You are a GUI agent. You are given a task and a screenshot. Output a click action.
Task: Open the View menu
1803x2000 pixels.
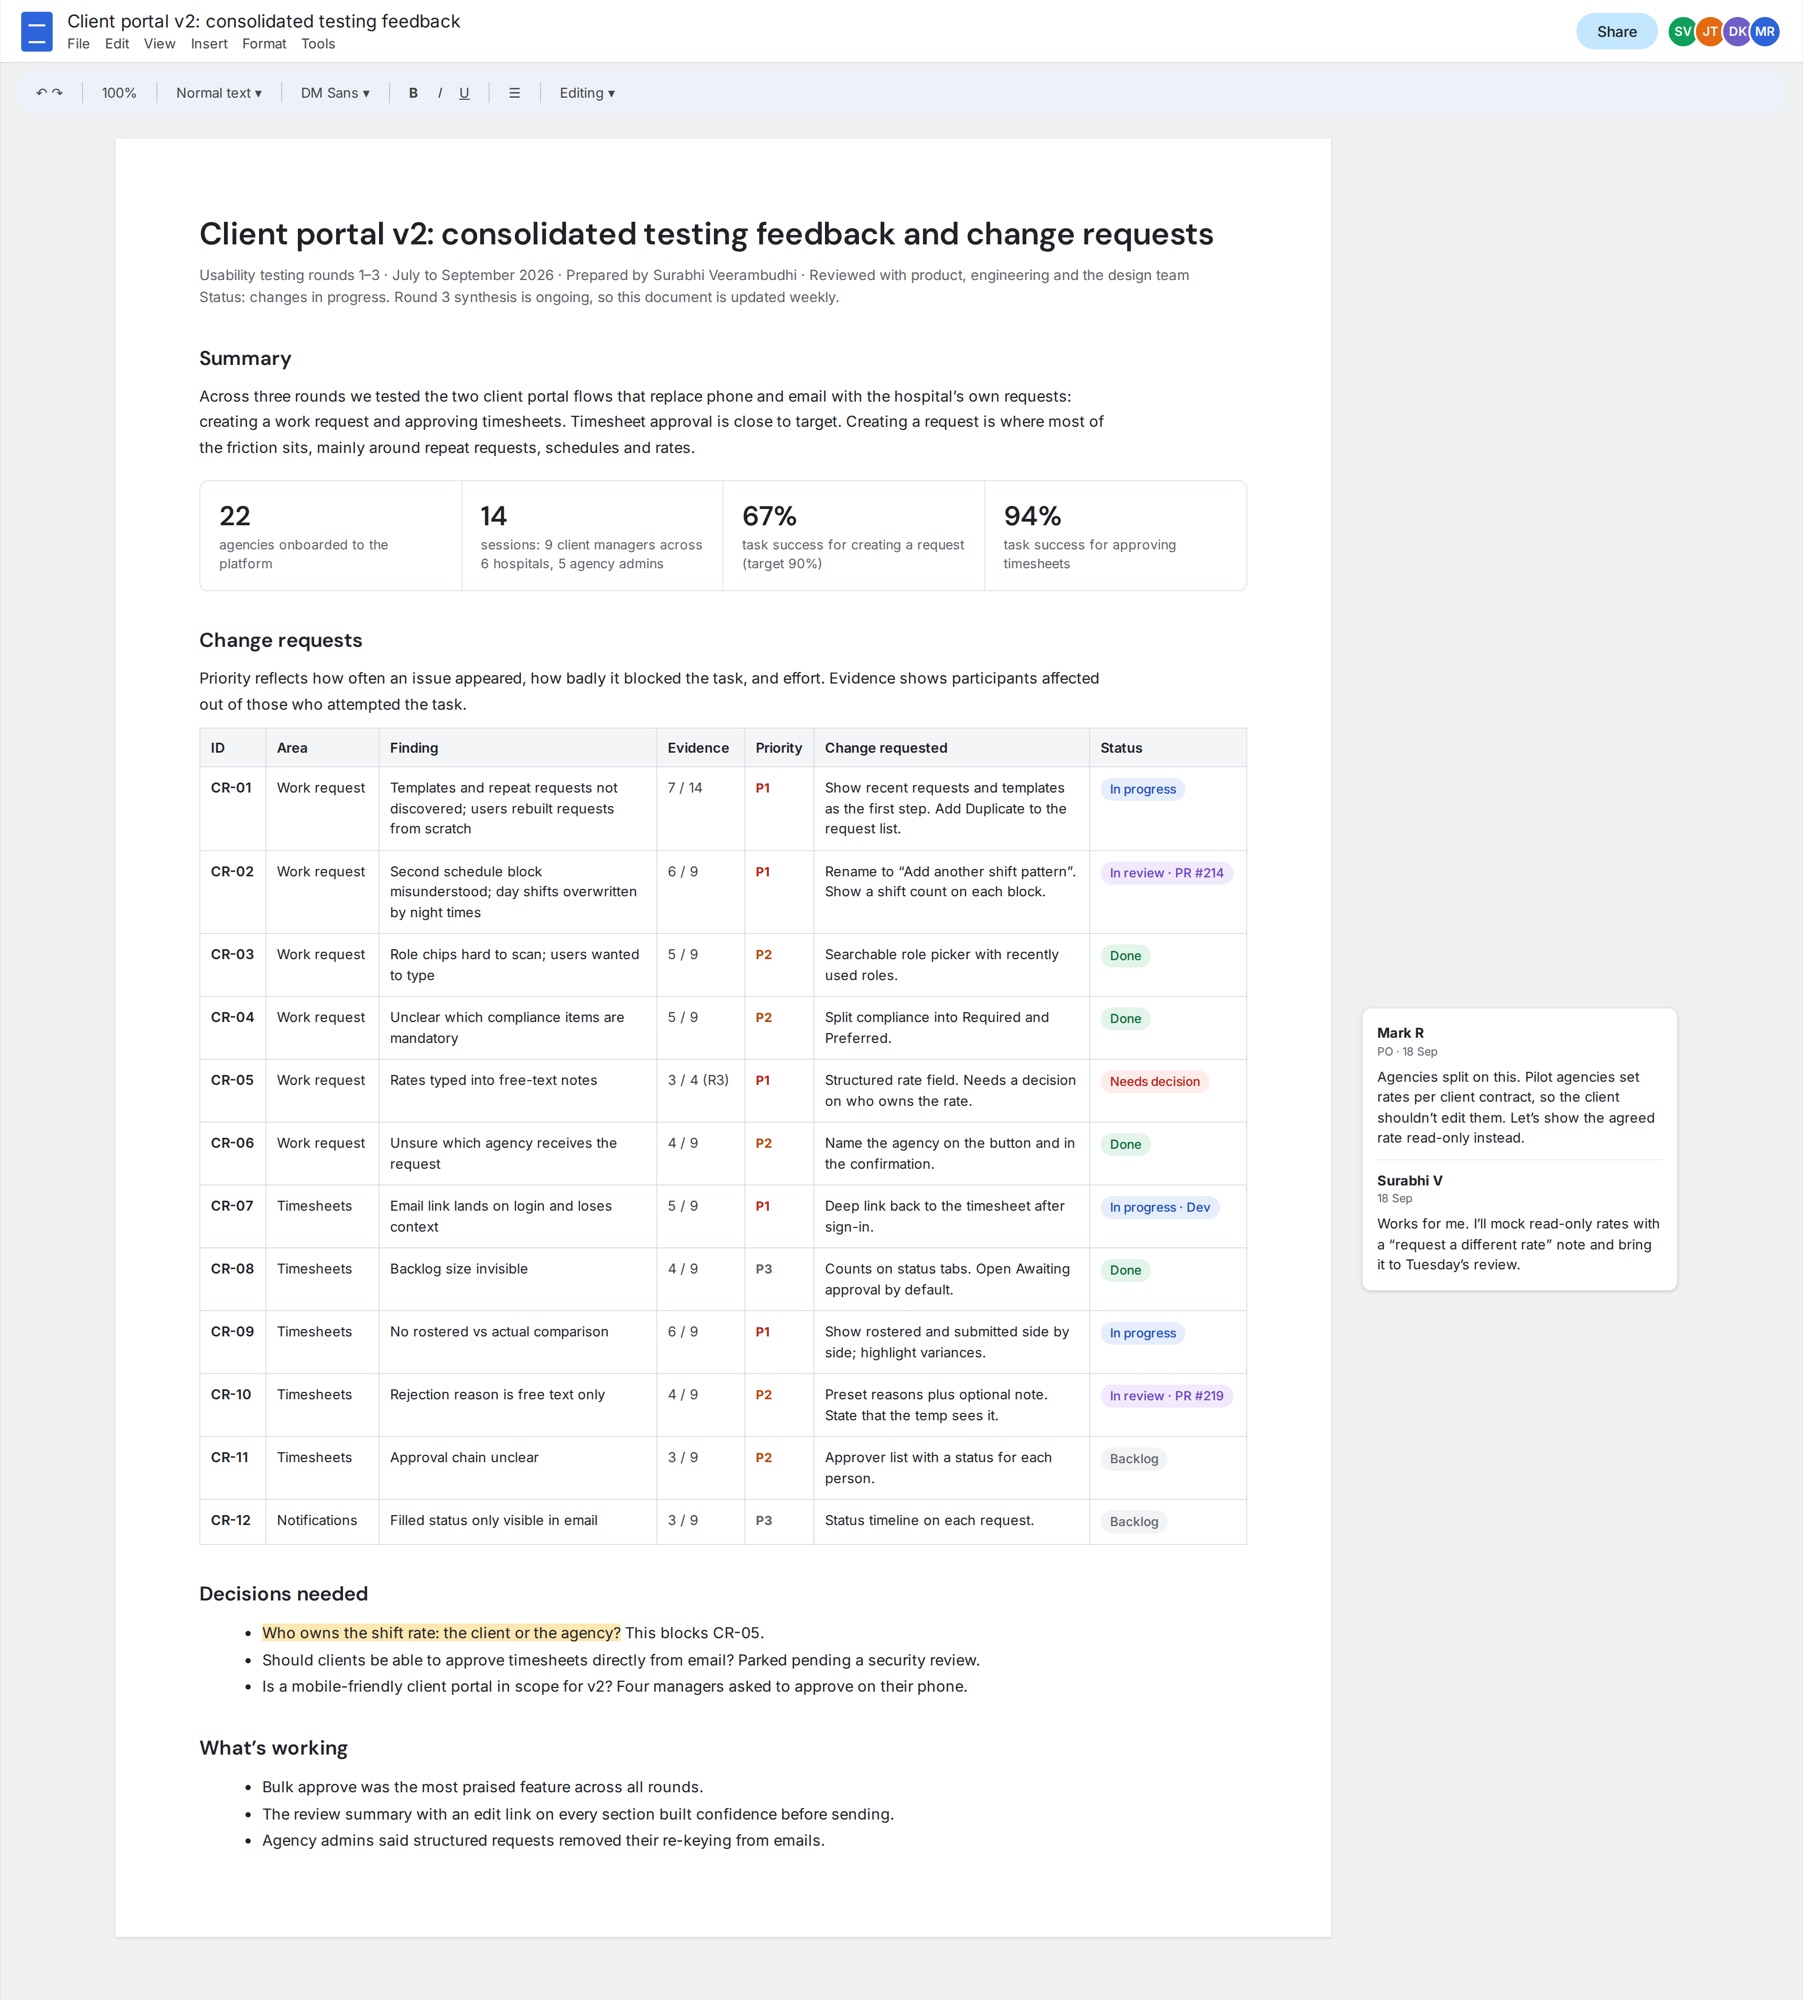pos(159,44)
